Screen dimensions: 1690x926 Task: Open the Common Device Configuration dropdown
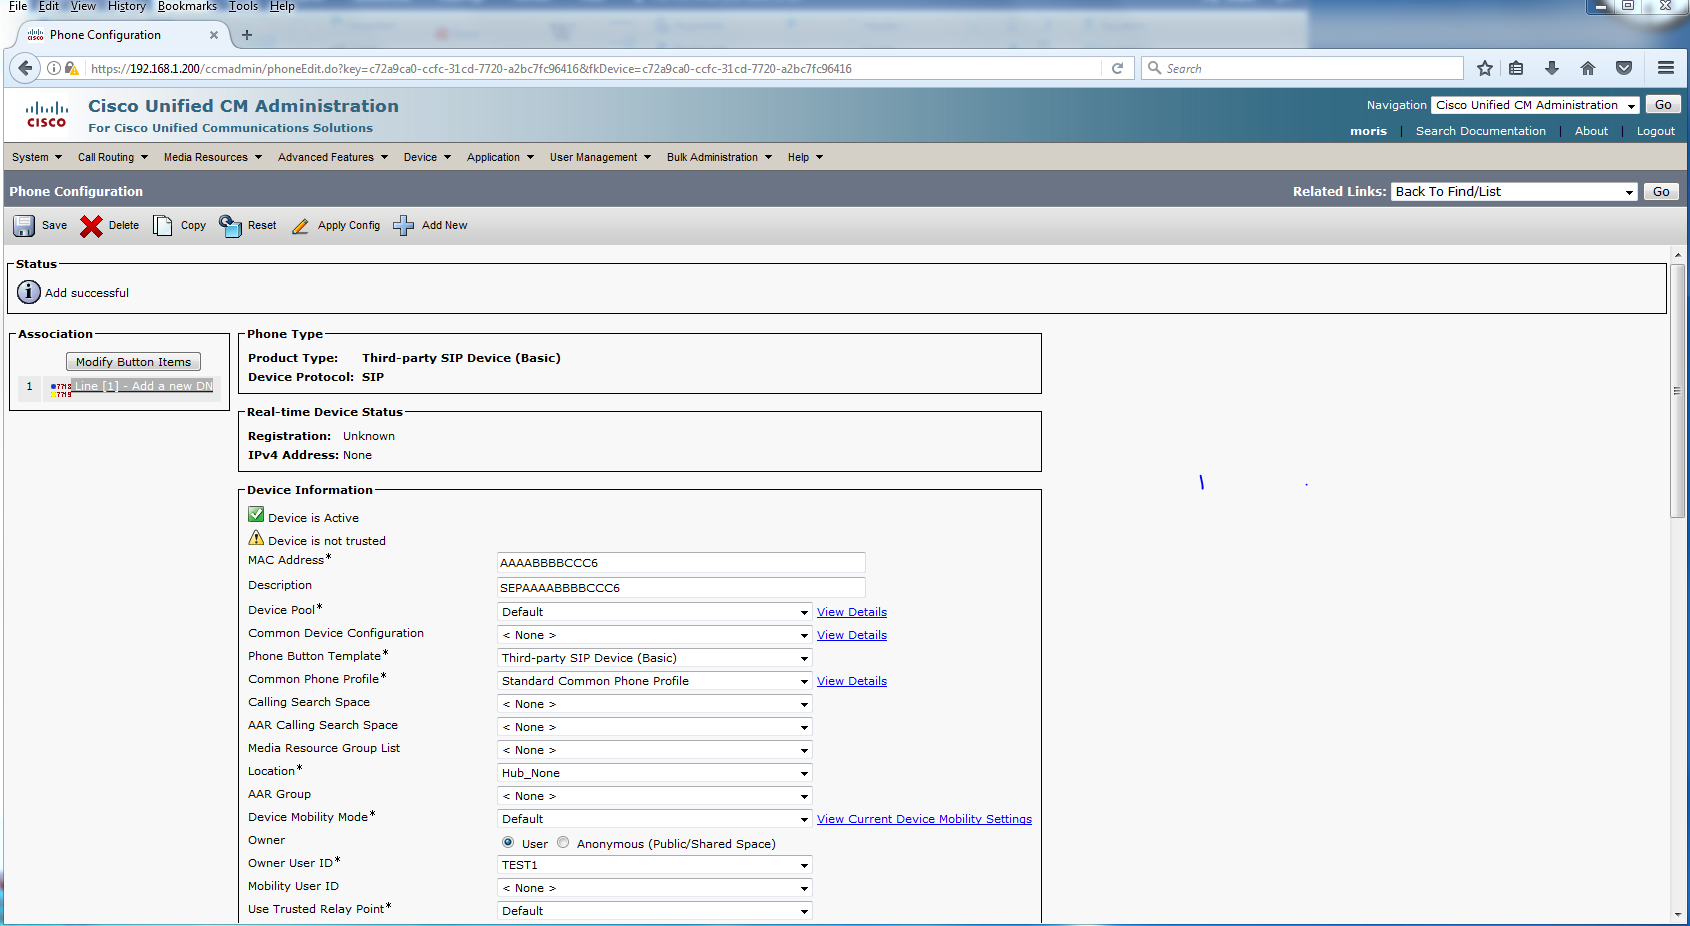tap(655, 635)
